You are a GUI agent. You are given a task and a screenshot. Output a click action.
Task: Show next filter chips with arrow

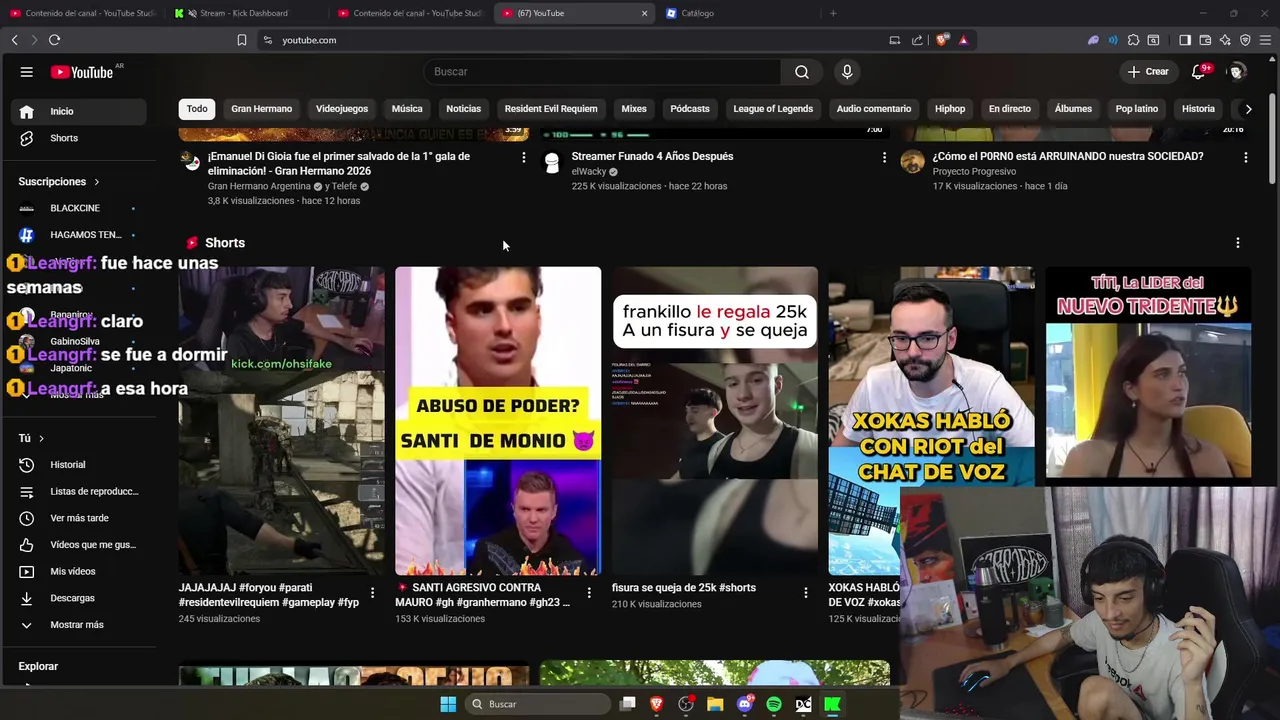coord(1248,109)
